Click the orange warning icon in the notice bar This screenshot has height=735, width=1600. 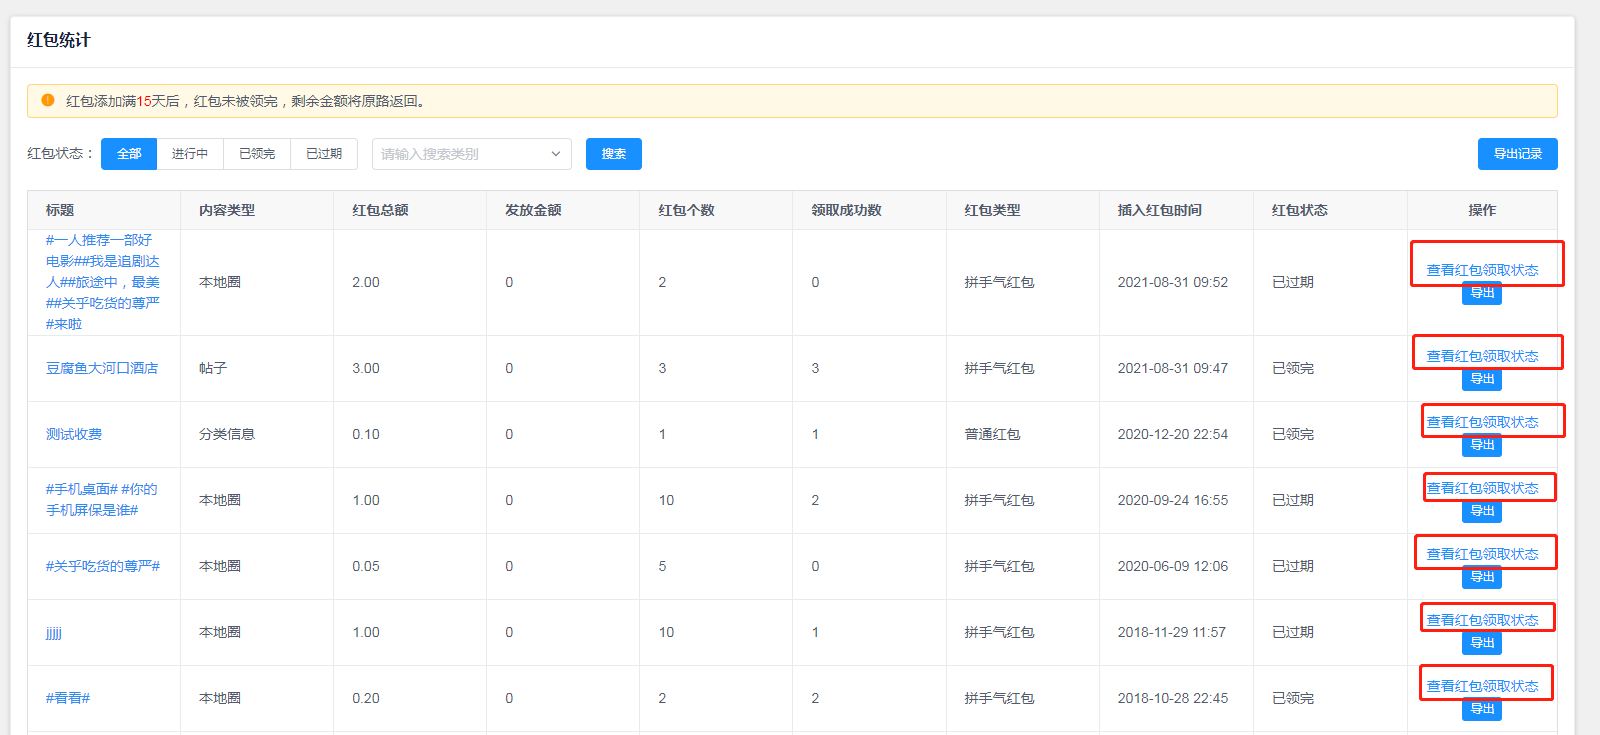[48, 100]
